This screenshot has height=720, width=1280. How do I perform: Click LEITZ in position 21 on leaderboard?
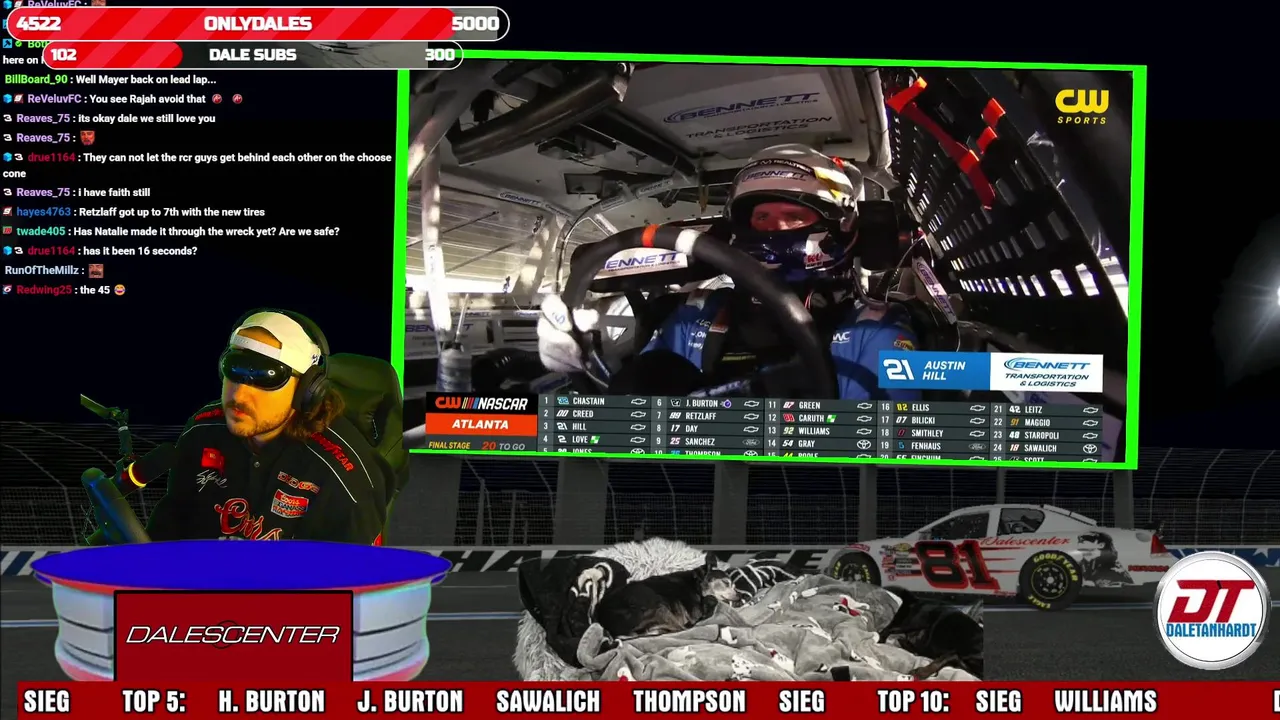[1035, 410]
